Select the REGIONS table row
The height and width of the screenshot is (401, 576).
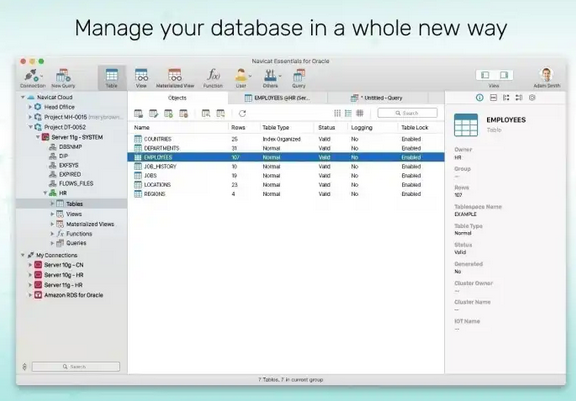pos(286,194)
